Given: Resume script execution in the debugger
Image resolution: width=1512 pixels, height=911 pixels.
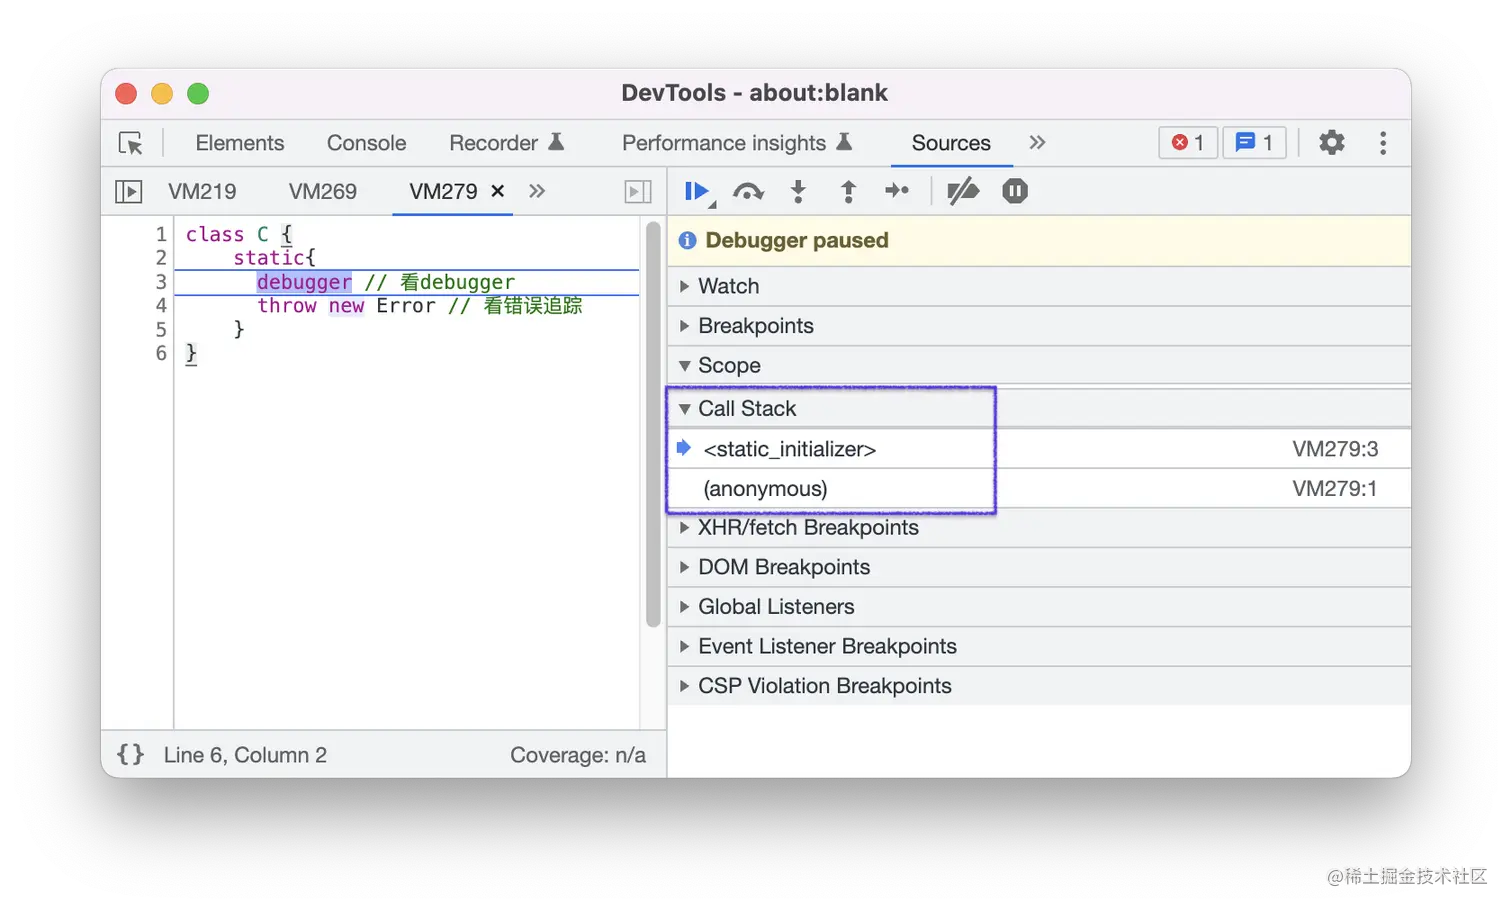Looking at the screenshot, I should coord(697,191).
